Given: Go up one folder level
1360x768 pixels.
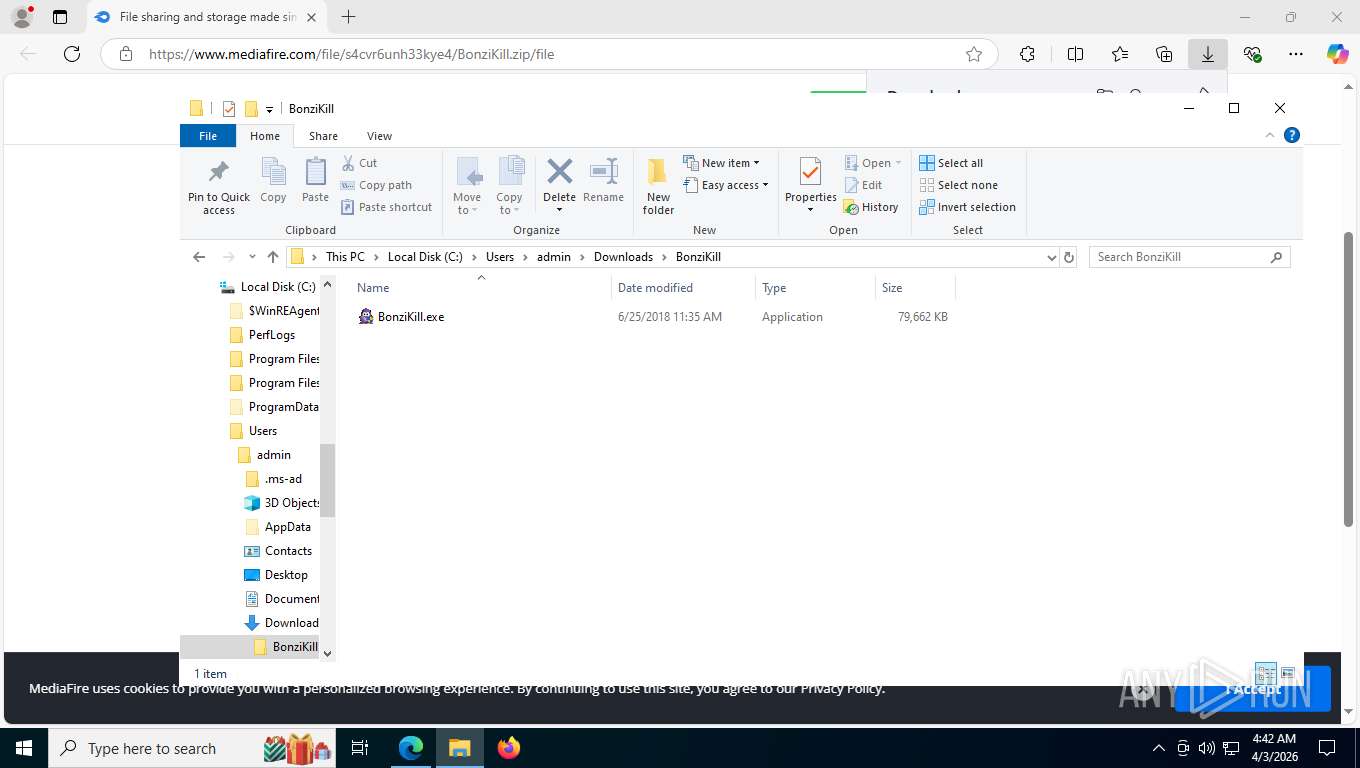Looking at the screenshot, I should (x=273, y=257).
